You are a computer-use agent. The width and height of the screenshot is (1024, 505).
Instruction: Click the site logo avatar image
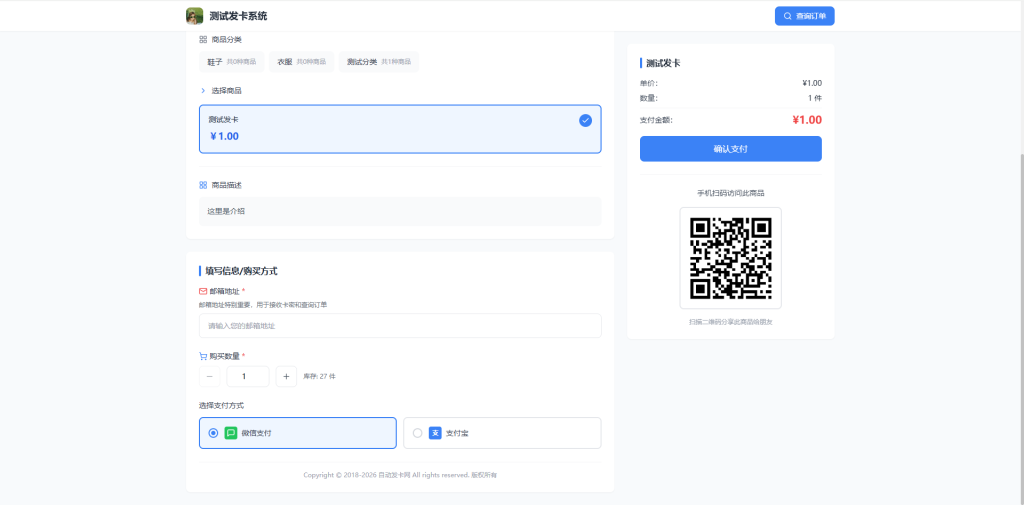pos(195,16)
